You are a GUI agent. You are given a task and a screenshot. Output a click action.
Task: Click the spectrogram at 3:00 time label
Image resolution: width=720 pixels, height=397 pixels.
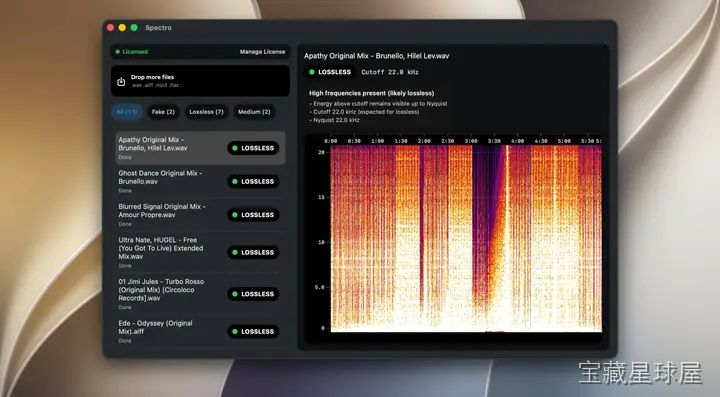tap(471, 141)
